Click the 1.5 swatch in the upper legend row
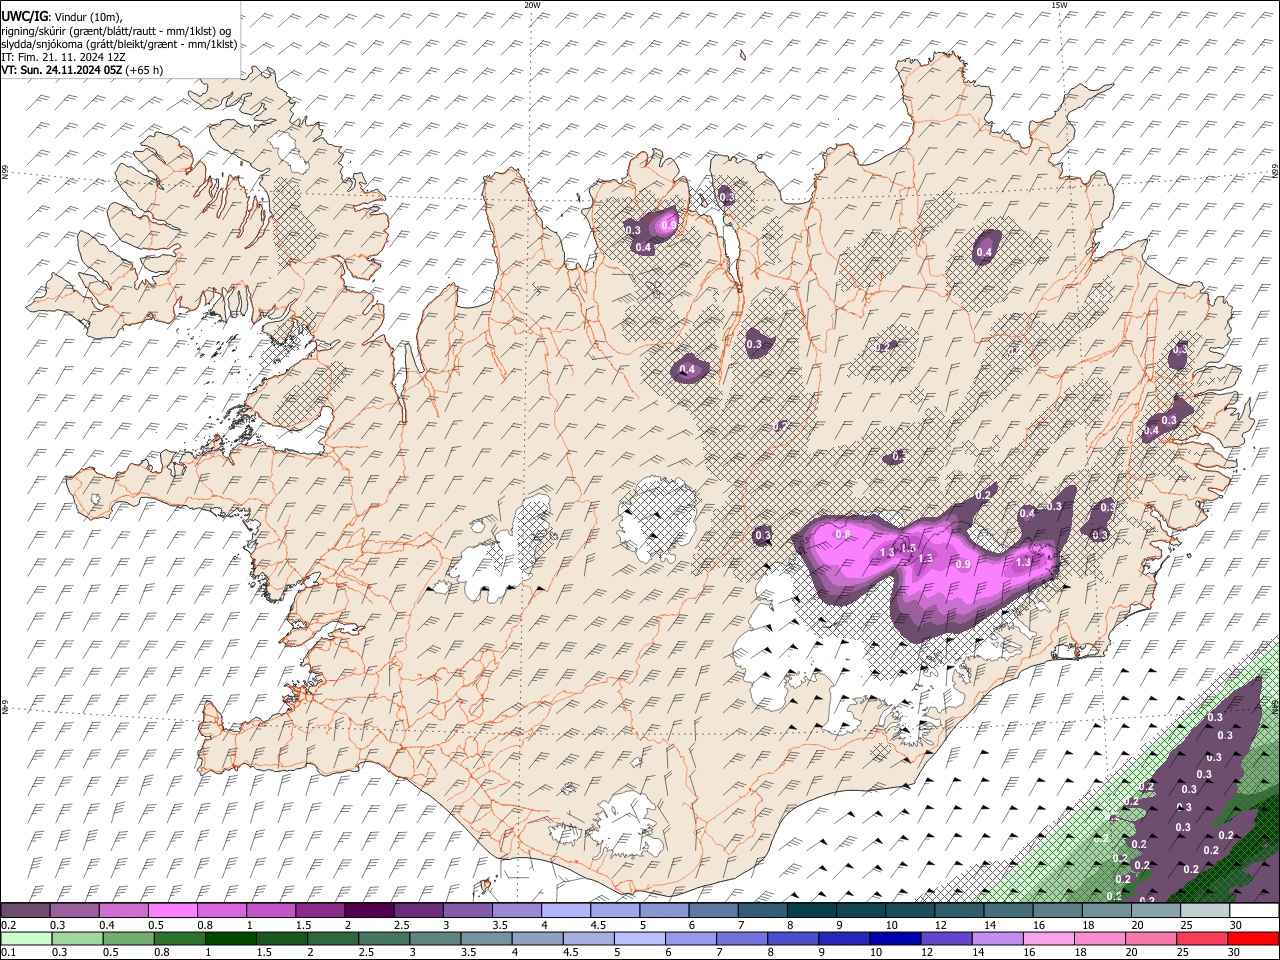1280x960 pixels. point(319,911)
